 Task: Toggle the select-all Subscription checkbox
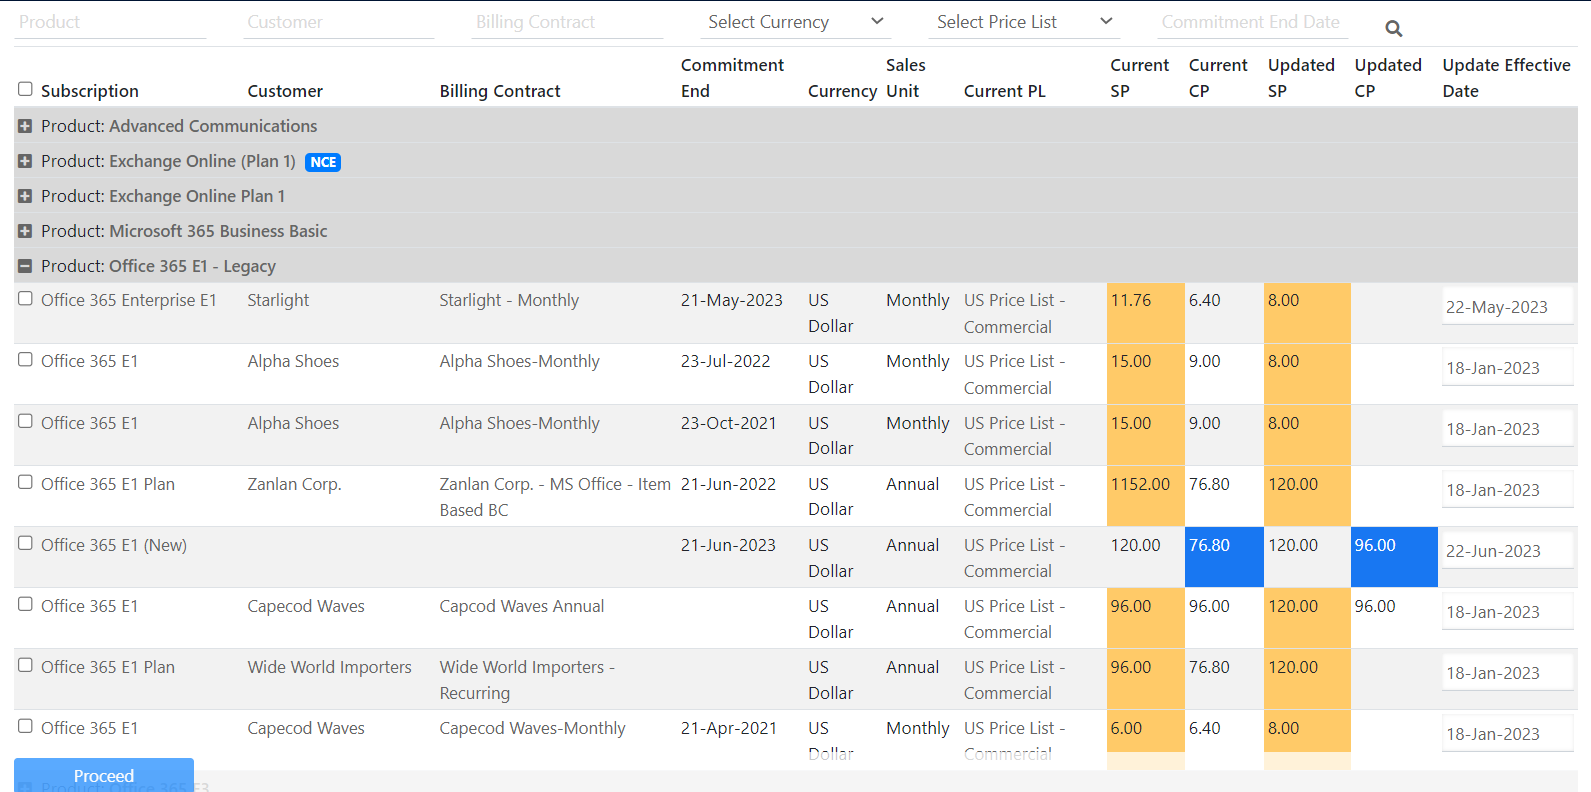(x=25, y=89)
